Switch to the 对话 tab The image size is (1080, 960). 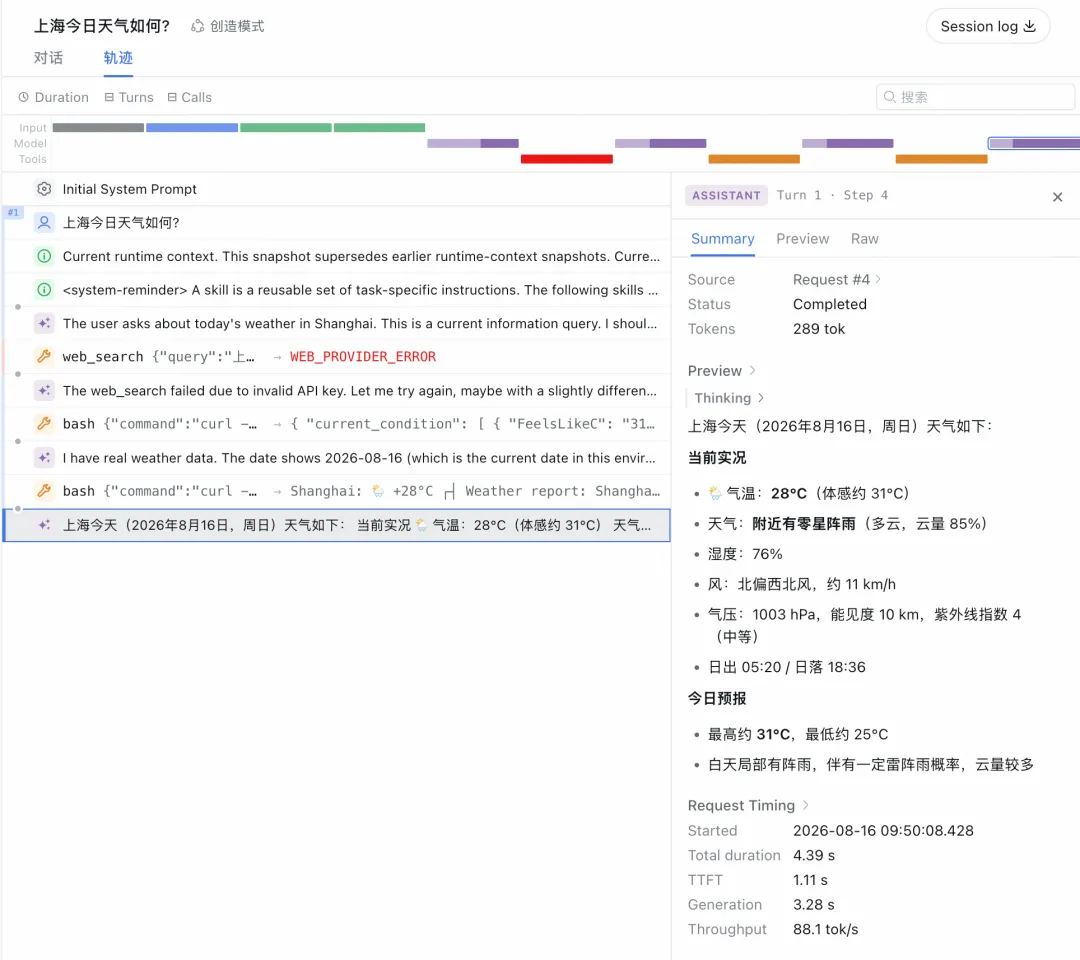(48, 58)
